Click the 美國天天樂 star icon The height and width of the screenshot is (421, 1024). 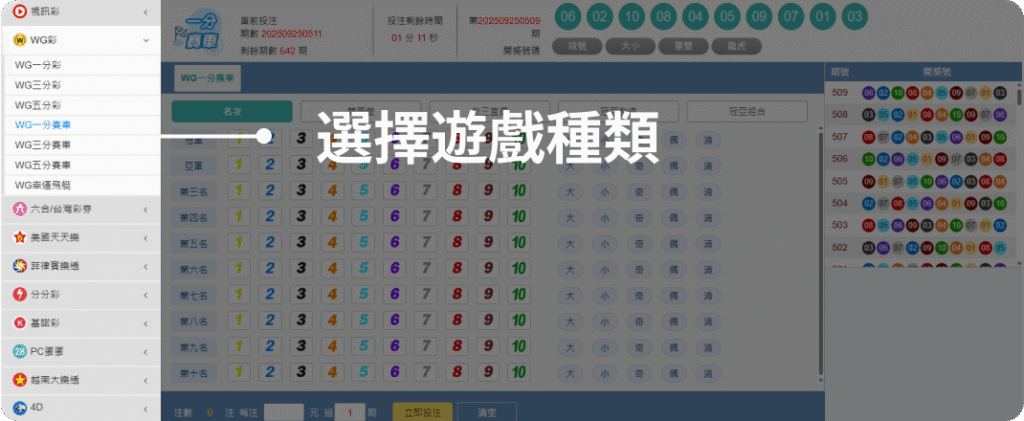[x=20, y=238]
